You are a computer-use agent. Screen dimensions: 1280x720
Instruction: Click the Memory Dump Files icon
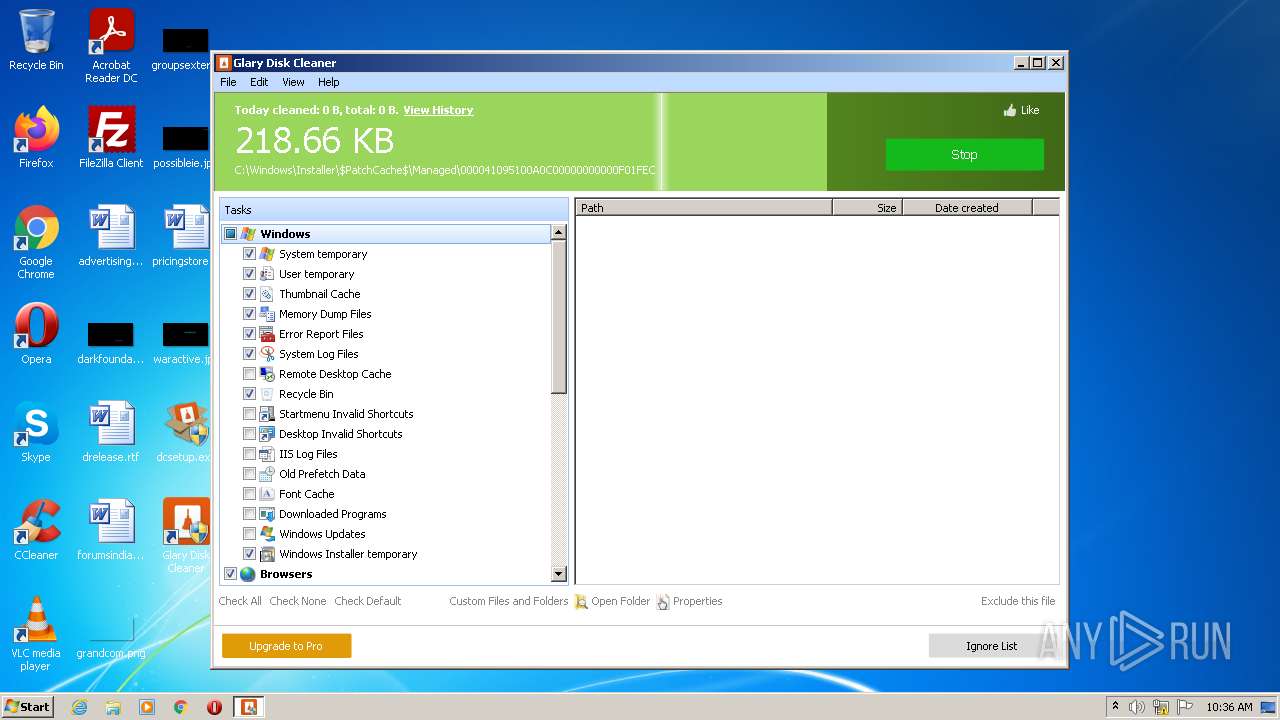267,314
